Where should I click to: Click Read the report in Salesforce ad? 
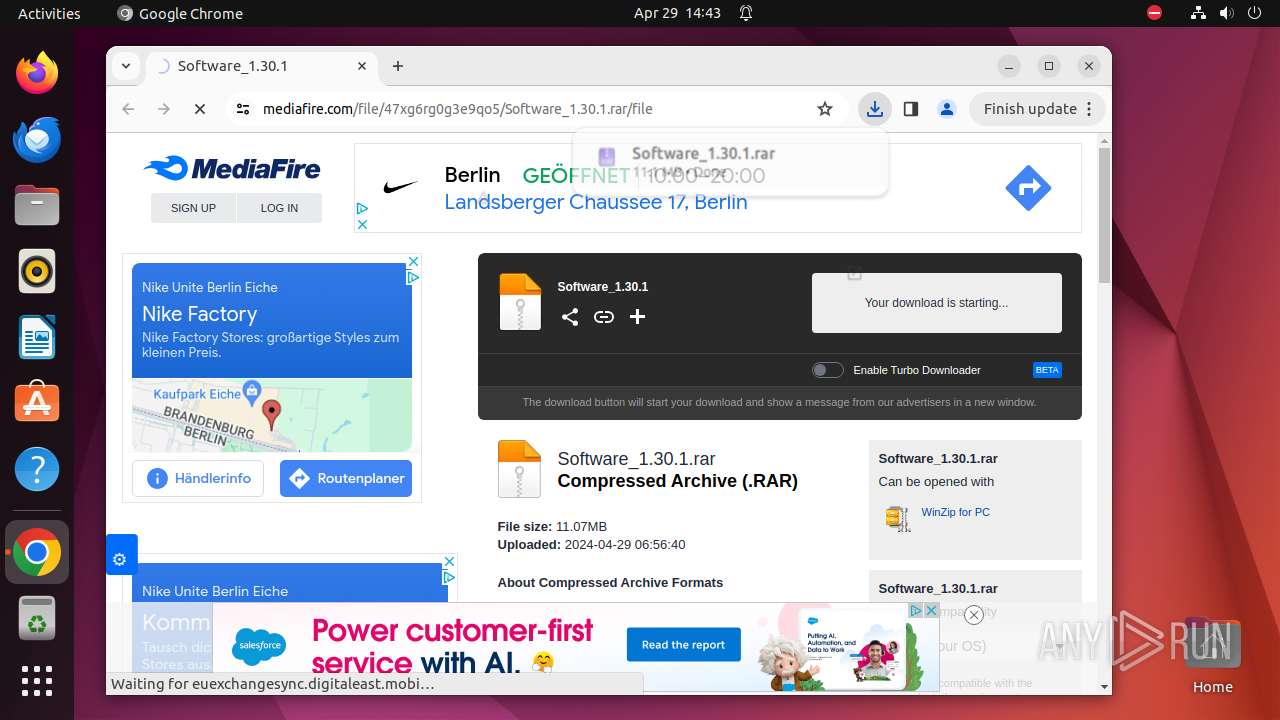pyautogui.click(x=684, y=645)
